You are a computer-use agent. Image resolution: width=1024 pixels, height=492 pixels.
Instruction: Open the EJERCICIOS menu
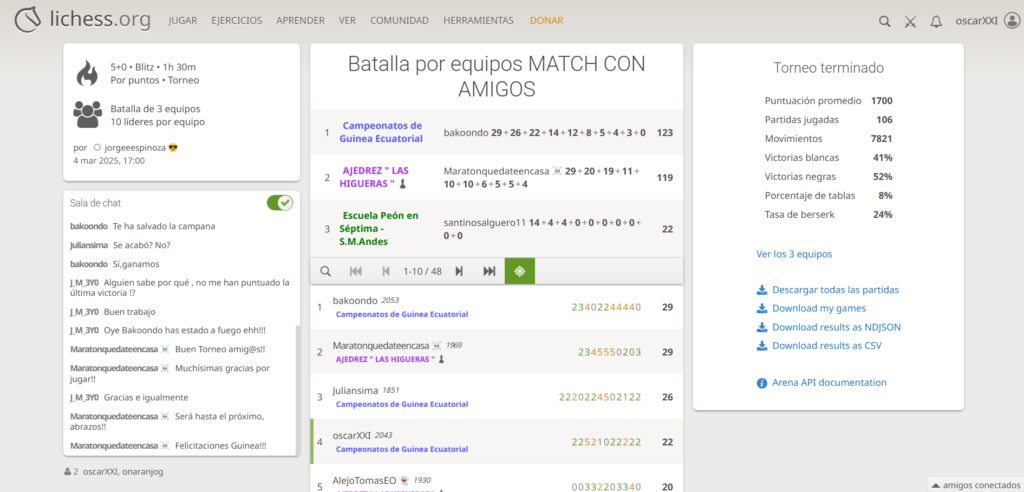click(236, 21)
